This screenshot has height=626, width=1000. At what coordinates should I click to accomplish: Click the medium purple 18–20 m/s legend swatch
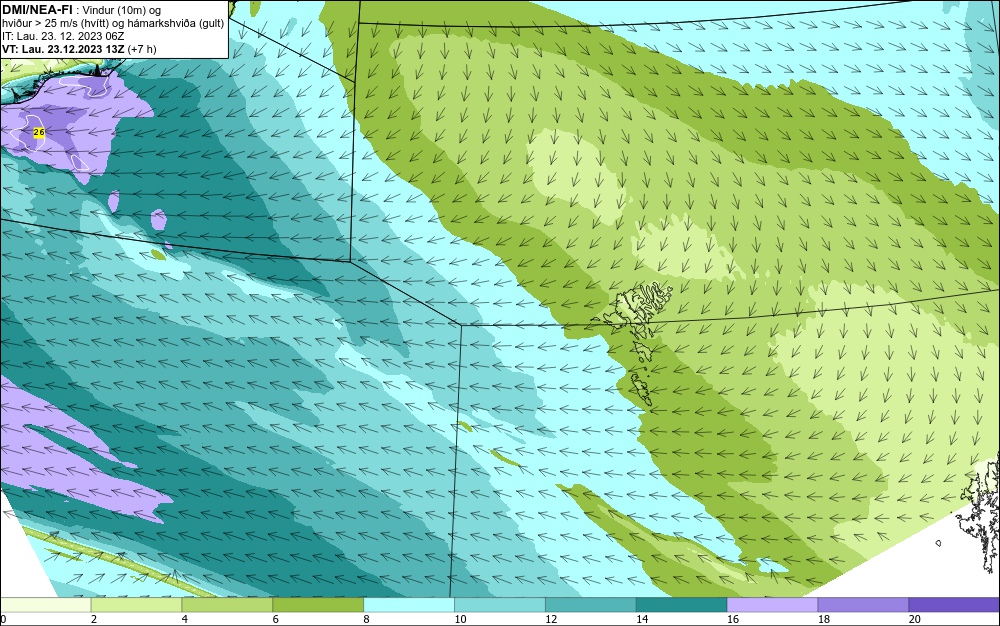pos(864,605)
